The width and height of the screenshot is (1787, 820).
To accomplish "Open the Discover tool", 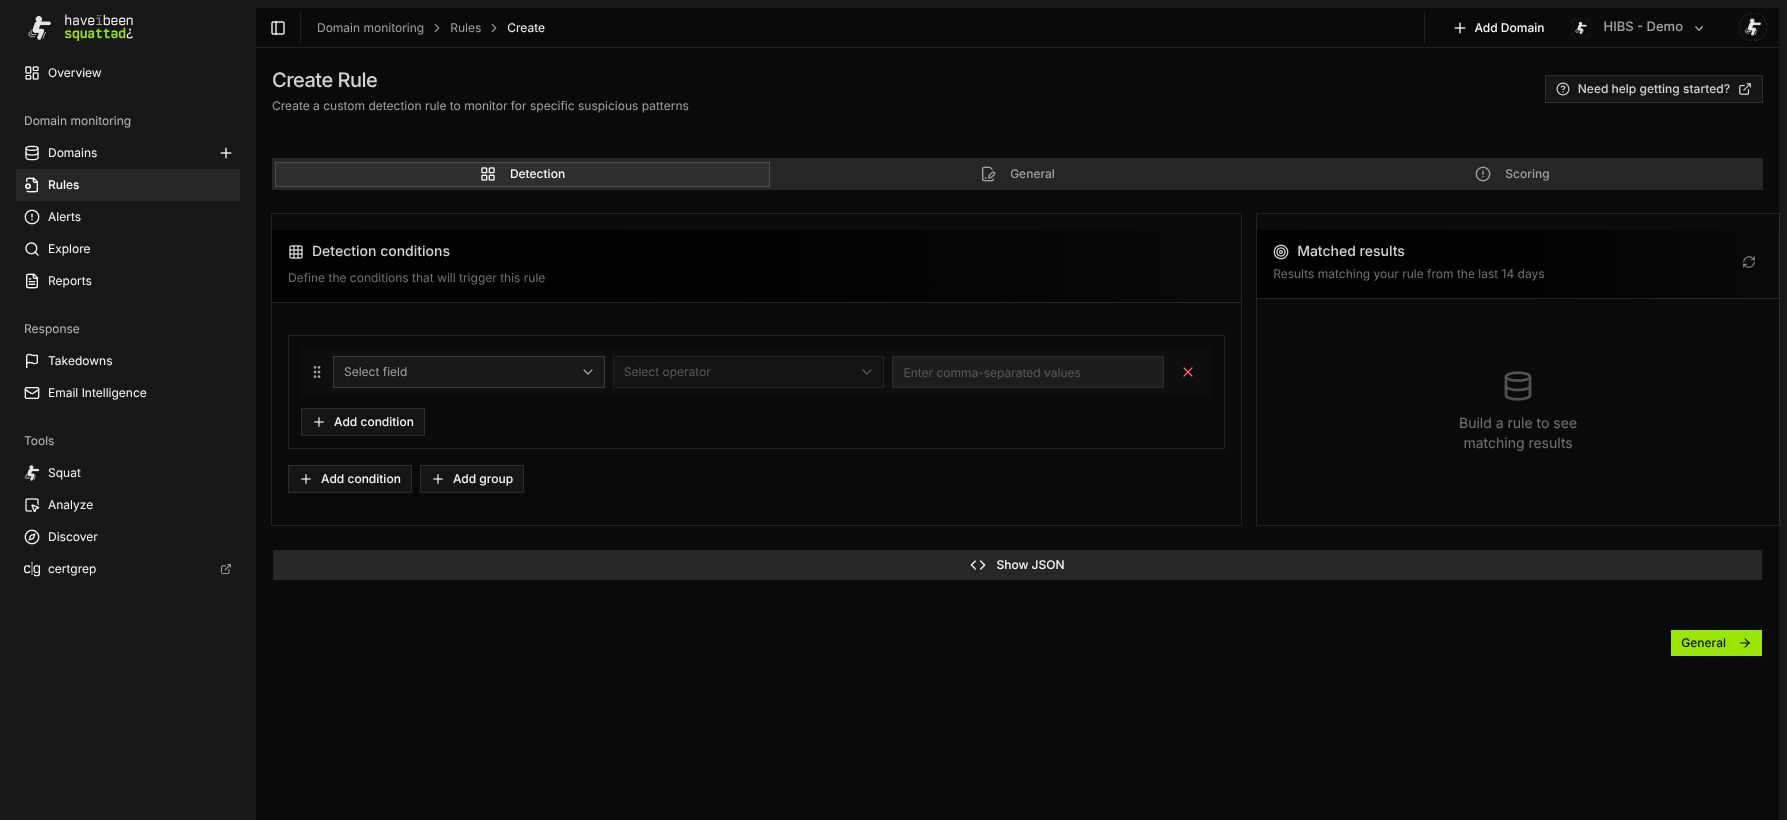I will [x=128, y=537].
